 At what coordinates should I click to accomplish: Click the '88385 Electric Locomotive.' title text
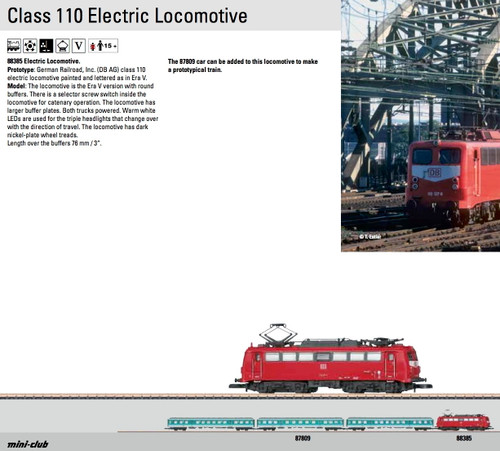(44, 61)
